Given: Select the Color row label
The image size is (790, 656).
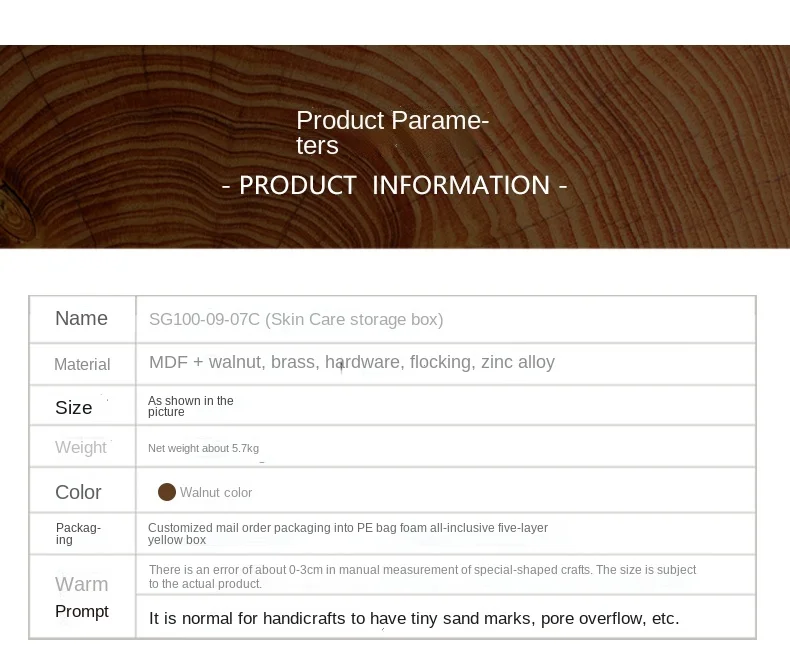Looking at the screenshot, I should (x=78, y=492).
